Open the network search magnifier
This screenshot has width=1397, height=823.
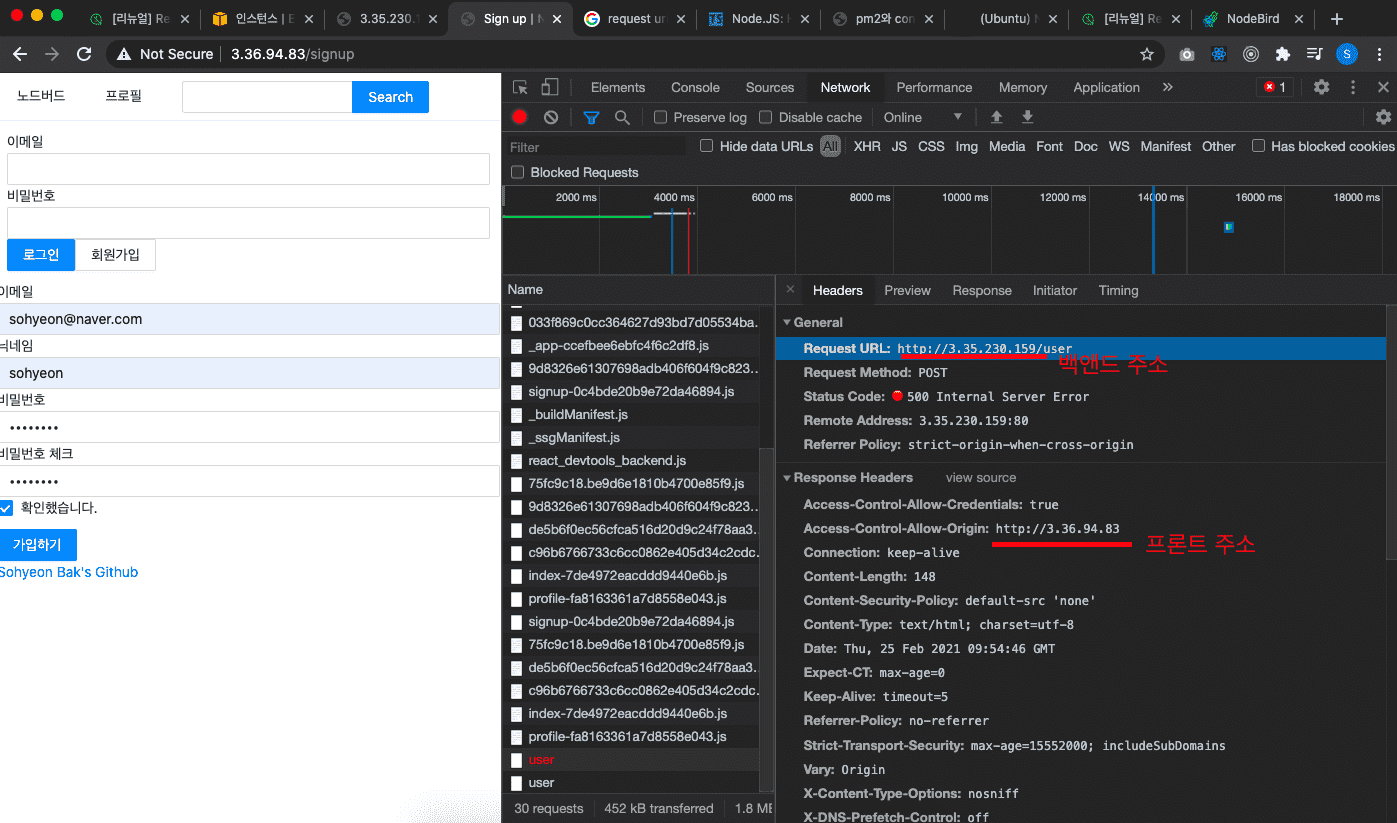[x=622, y=117]
